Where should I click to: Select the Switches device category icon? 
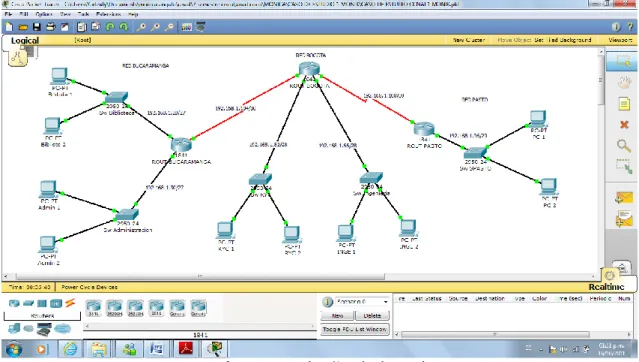point(28,303)
